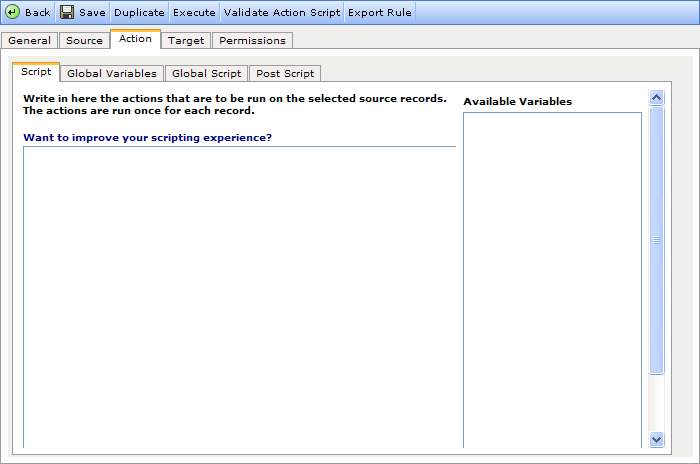Image resolution: width=700 pixels, height=464 pixels.
Task: Open the Global Script sub-tab
Action: [206, 73]
